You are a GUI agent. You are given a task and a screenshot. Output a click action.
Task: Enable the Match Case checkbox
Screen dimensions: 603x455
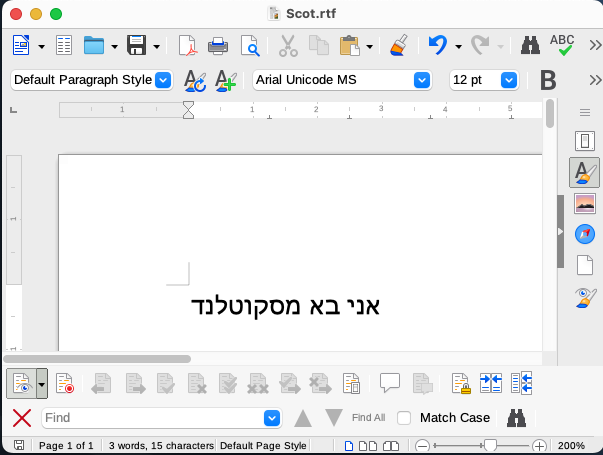click(404, 418)
